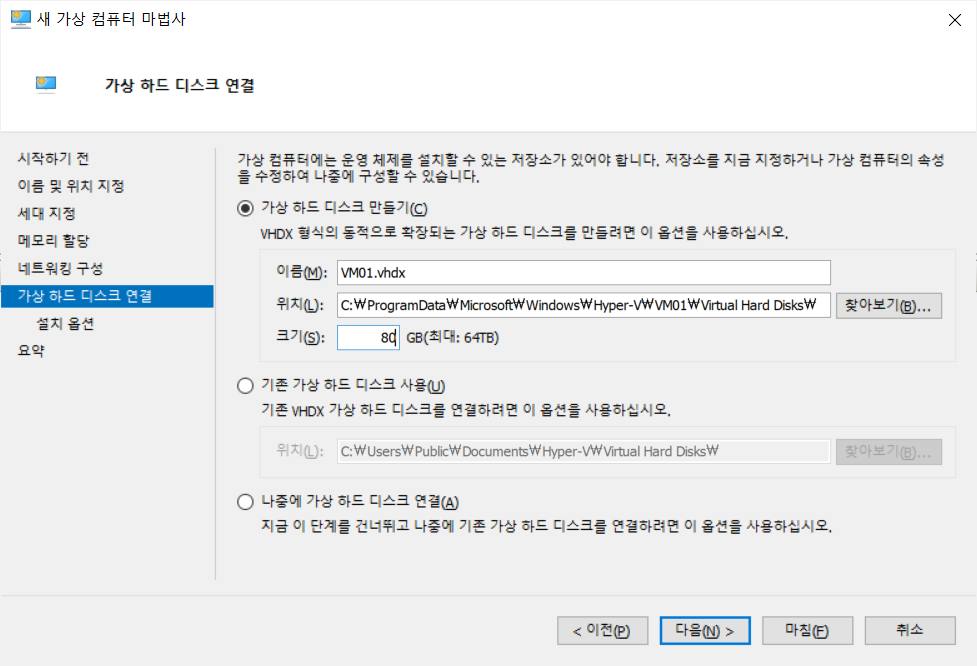Click the 이전 button
The width and height of the screenshot is (977, 666).
coord(603,631)
